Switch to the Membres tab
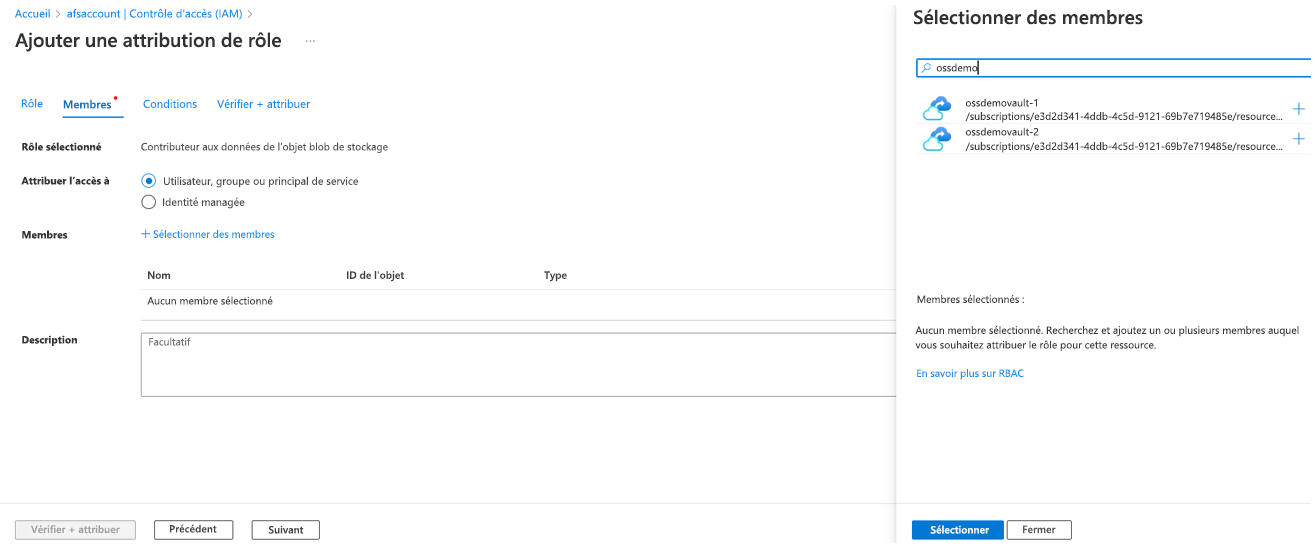Image resolution: width=1315 pixels, height=554 pixels. click(87, 105)
